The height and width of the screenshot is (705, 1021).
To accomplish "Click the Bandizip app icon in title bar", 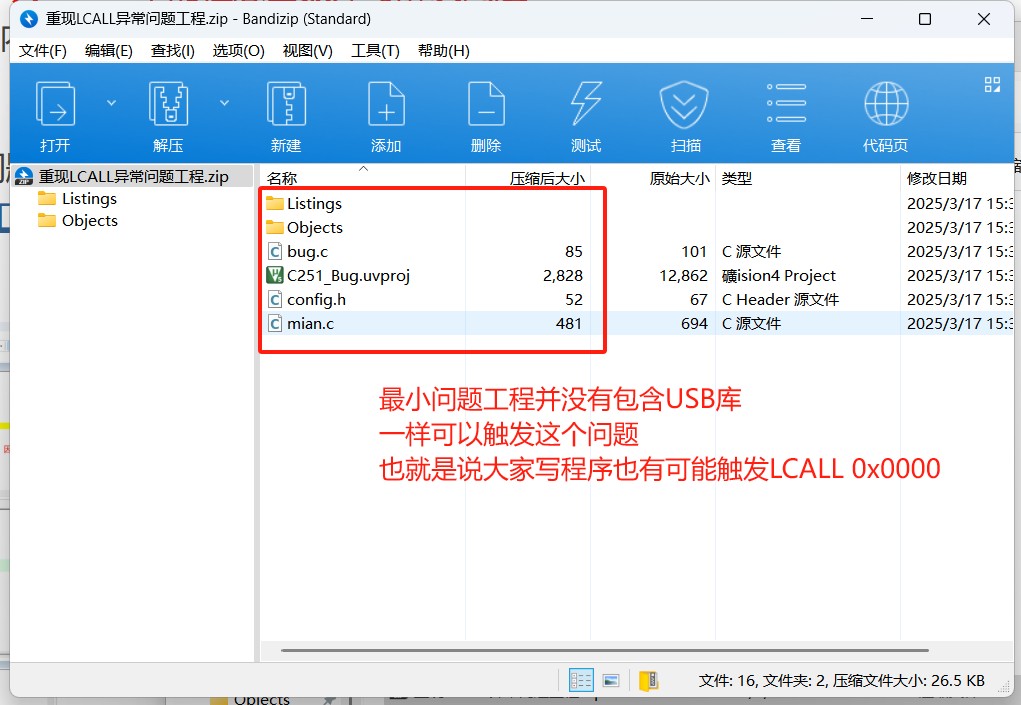I will (29, 19).
